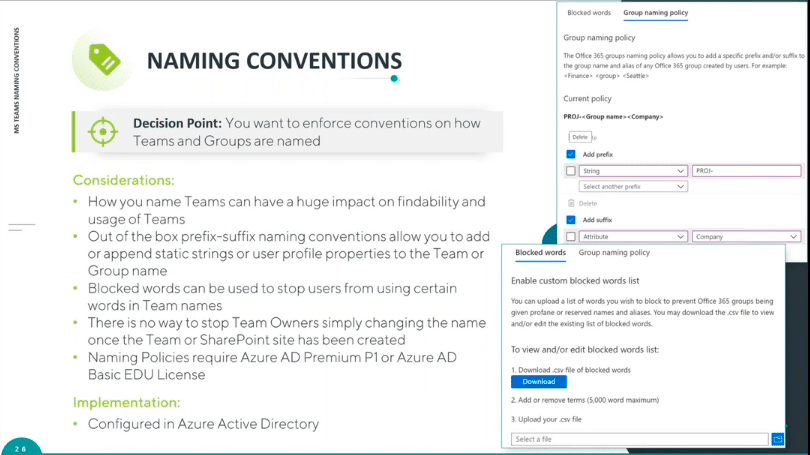Switch to Blocked words tab in top panel
This screenshot has width=810, height=455.
click(589, 13)
